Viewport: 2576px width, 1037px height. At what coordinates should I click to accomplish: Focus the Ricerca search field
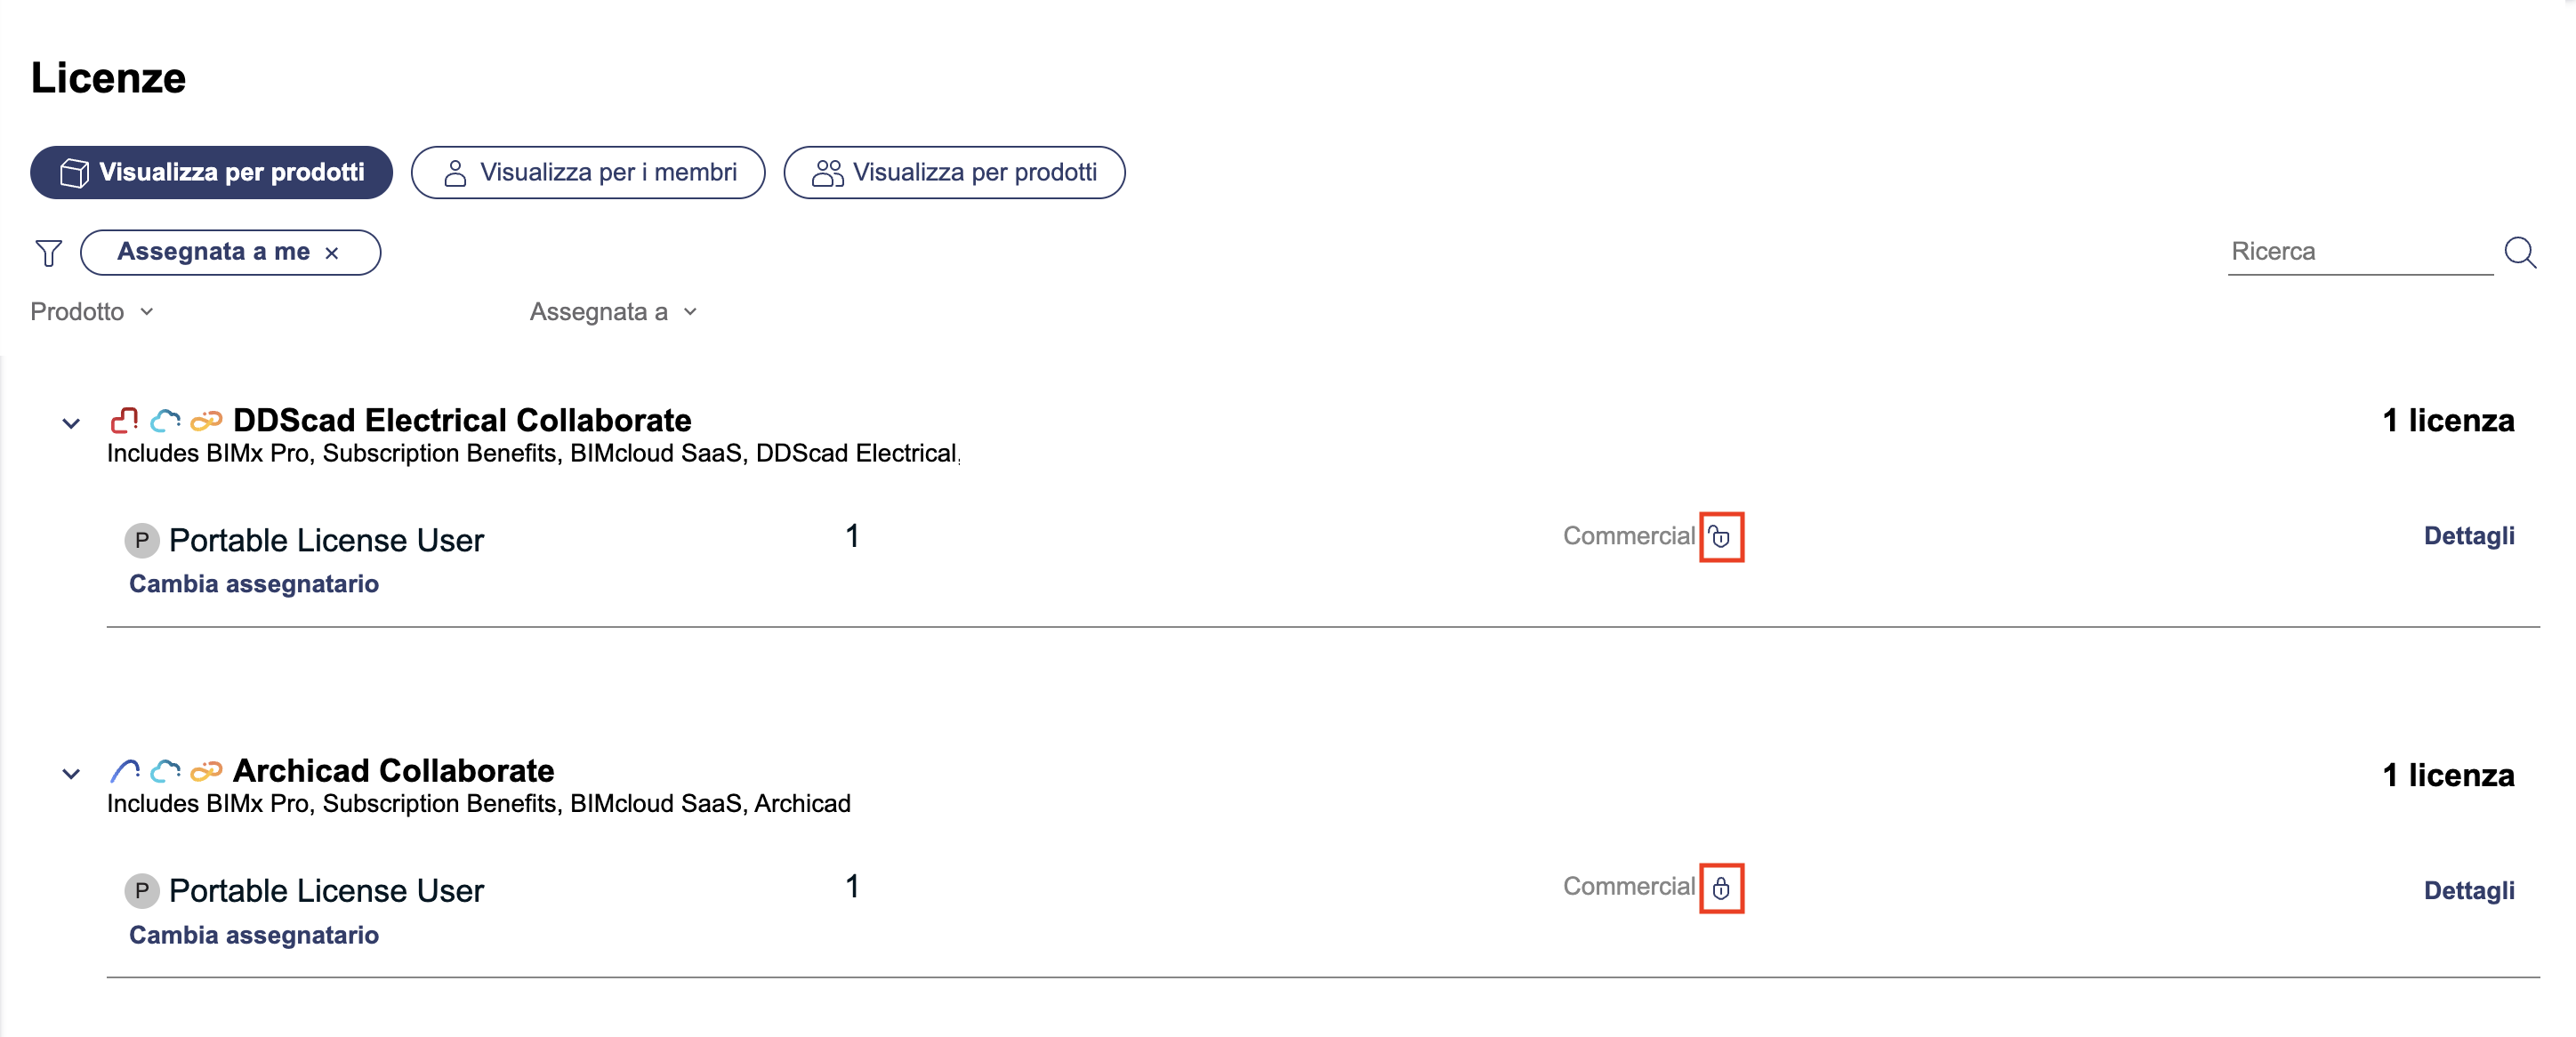click(2359, 252)
